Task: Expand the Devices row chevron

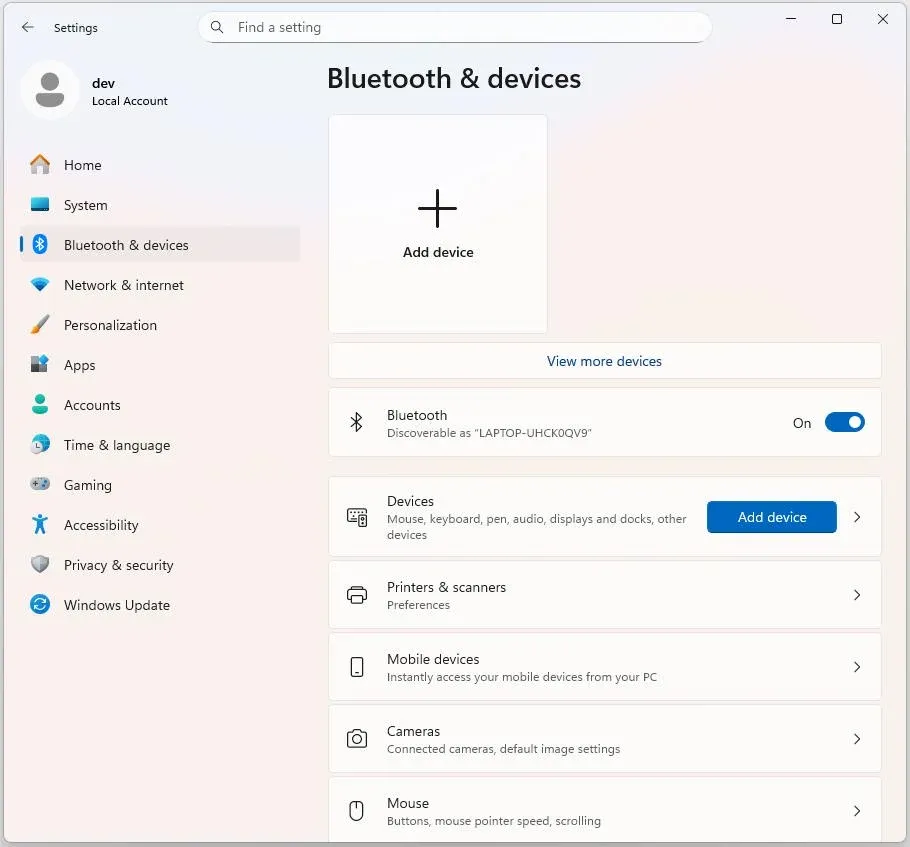Action: pos(857,517)
